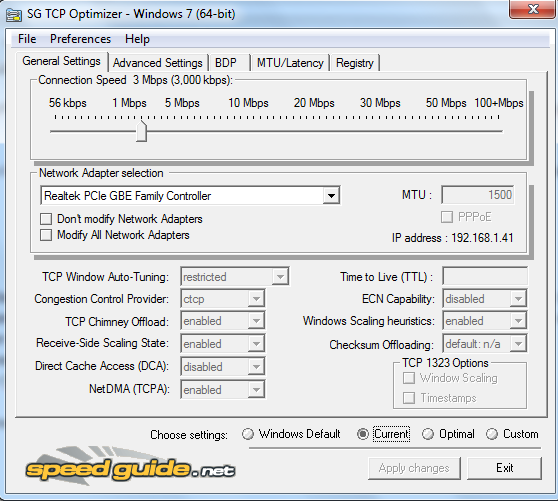Click the 10 Mbps scale label

coord(248,103)
